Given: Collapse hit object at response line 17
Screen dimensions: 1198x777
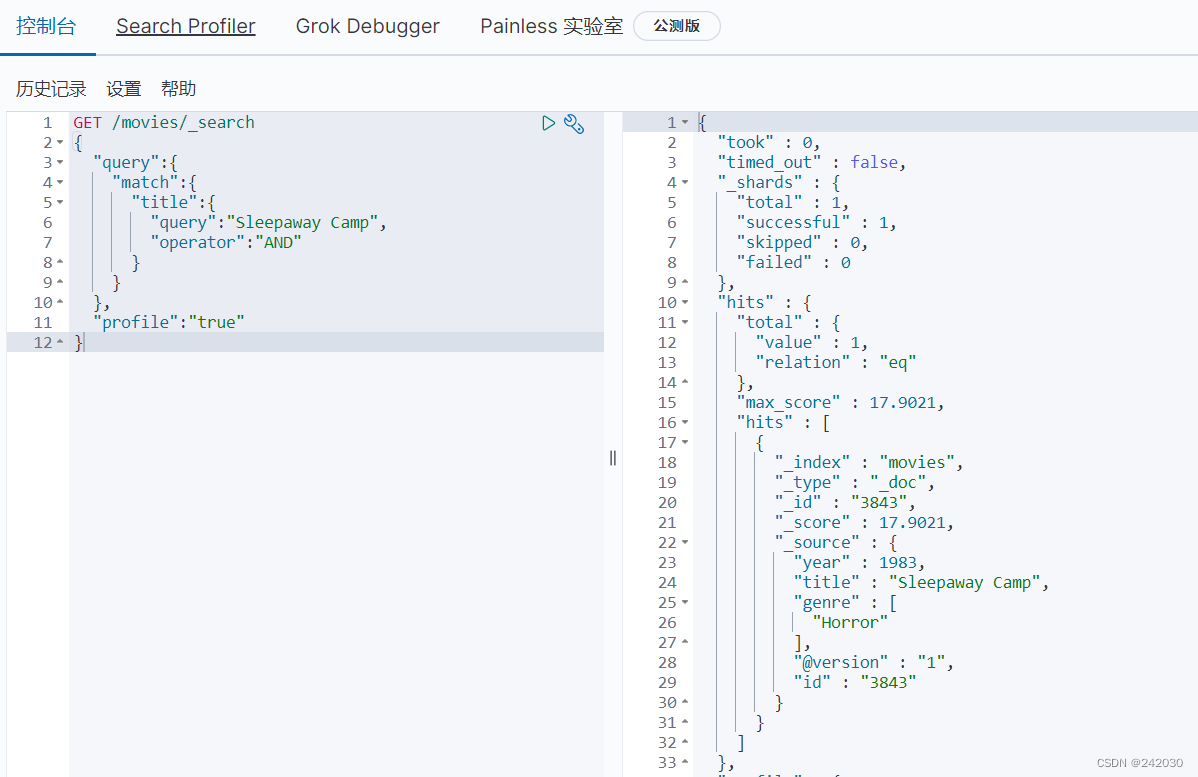Looking at the screenshot, I should (685, 442).
